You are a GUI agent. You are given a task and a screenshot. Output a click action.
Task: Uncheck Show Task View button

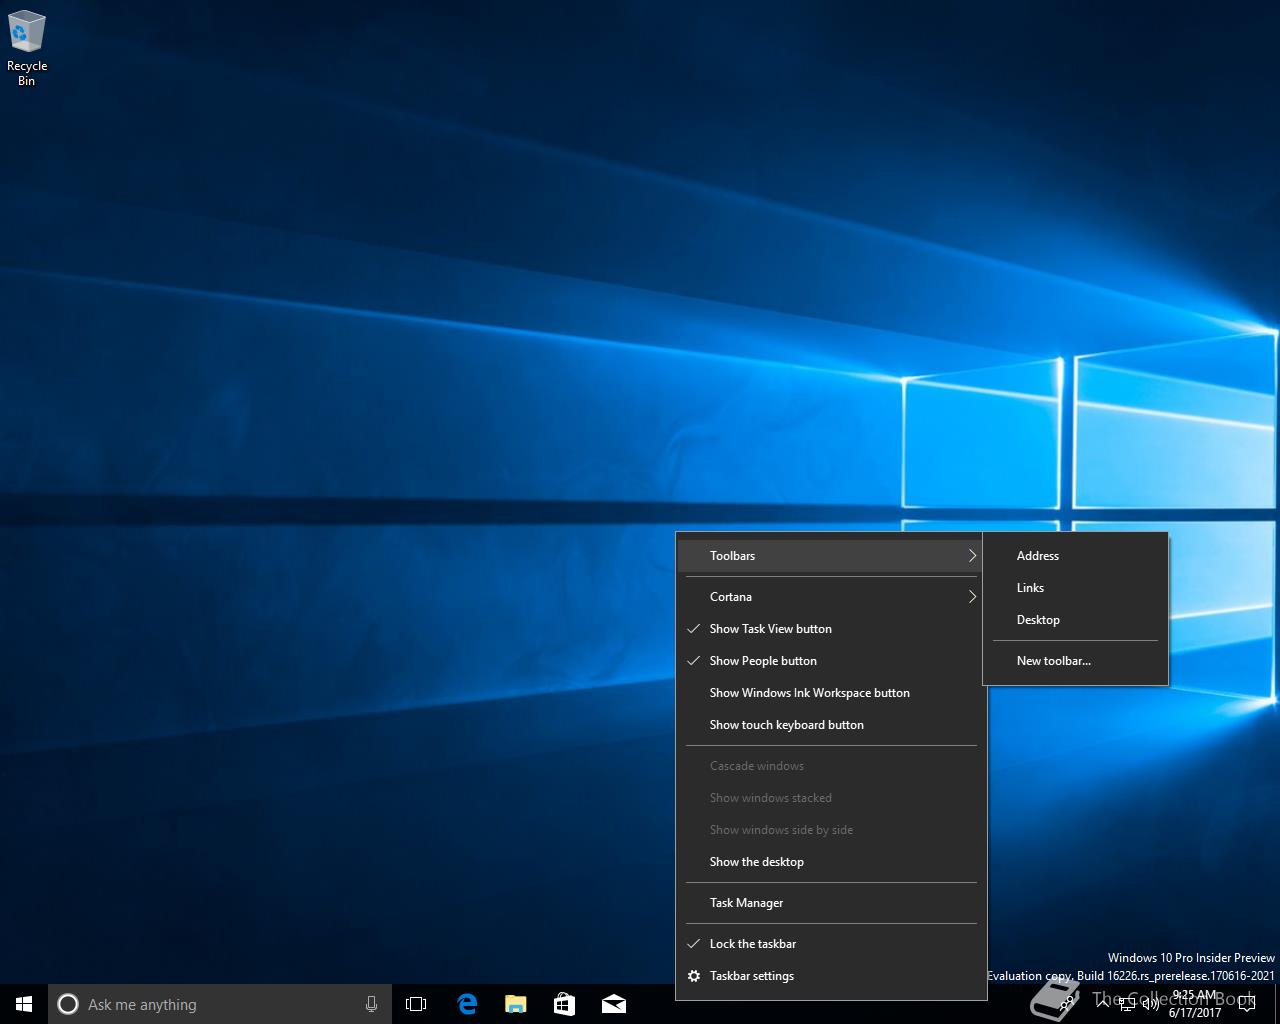[770, 629]
